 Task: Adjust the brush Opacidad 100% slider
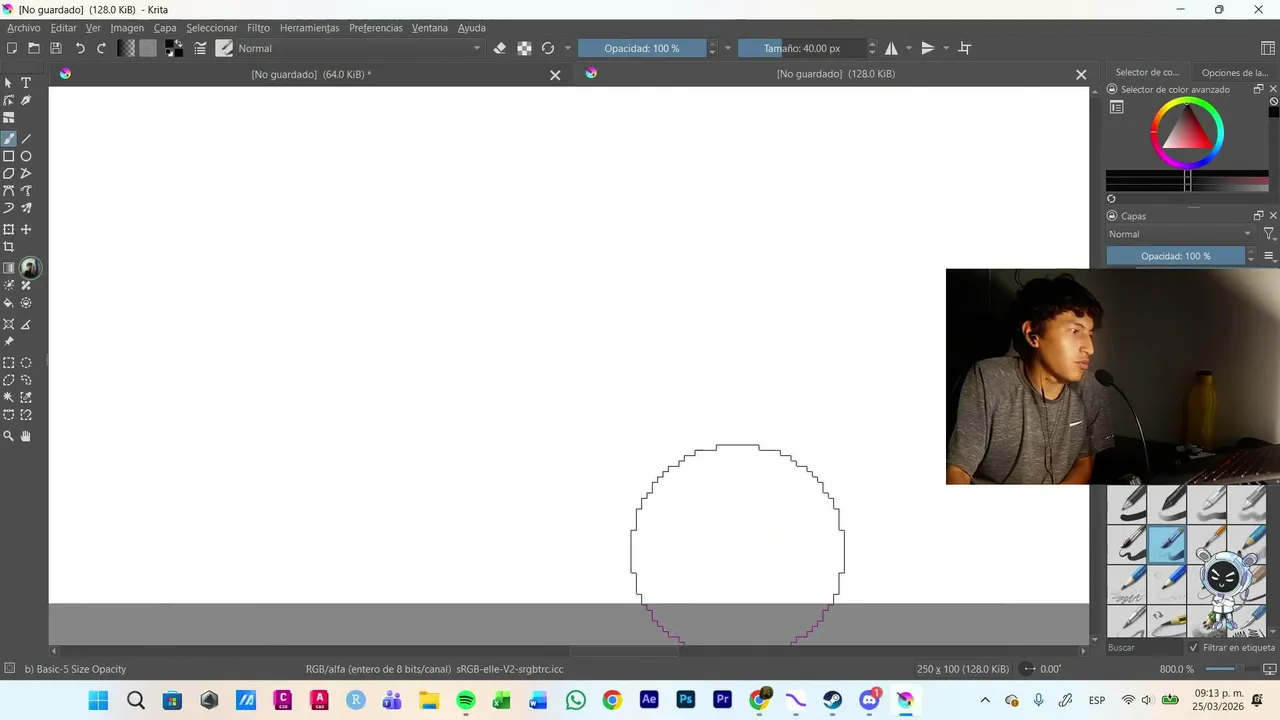click(x=642, y=48)
